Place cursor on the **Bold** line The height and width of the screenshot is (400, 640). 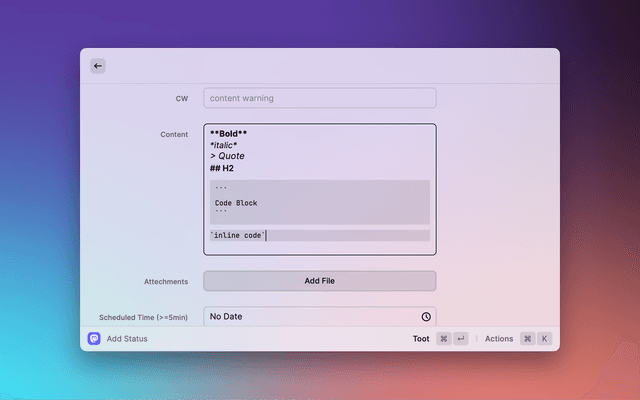[229, 133]
